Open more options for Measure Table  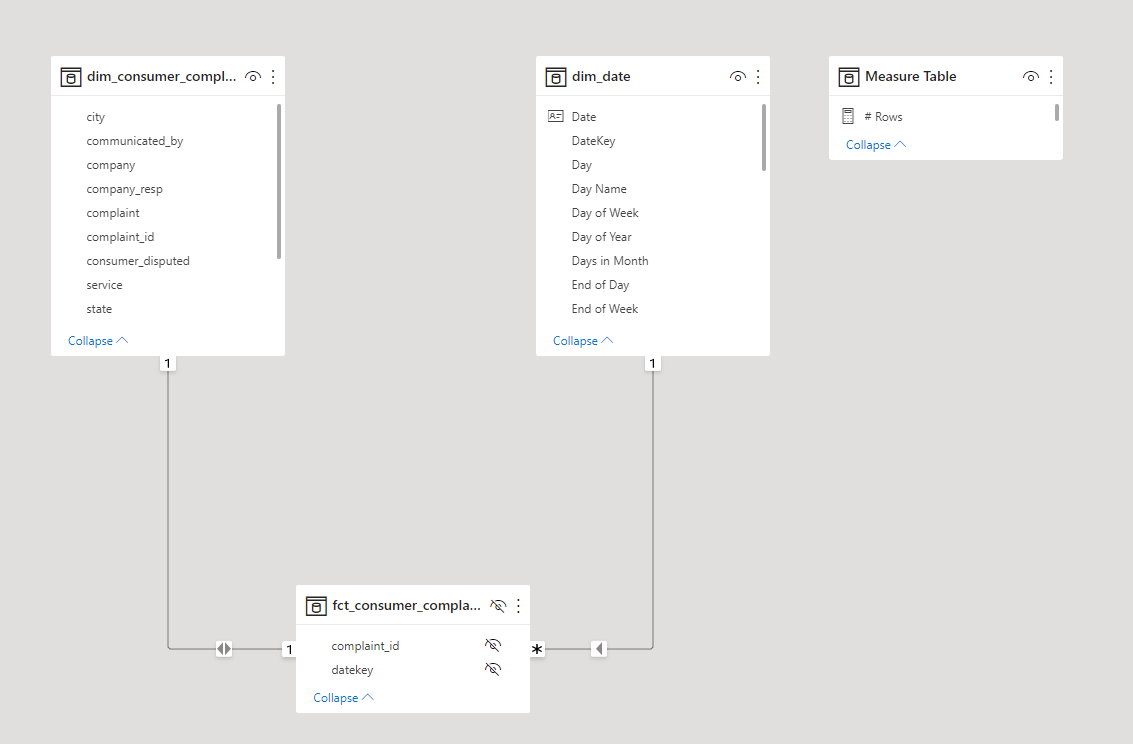click(1051, 77)
